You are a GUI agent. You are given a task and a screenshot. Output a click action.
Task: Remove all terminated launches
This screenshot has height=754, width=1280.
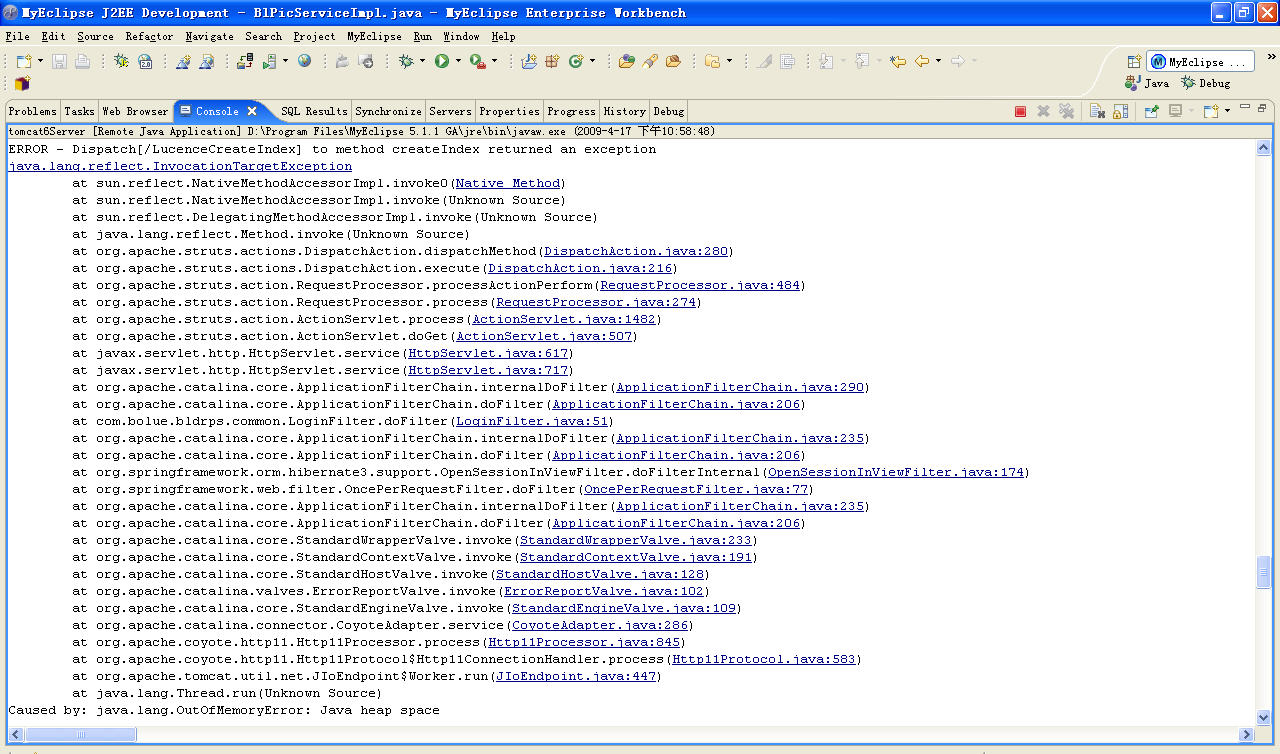tap(1066, 111)
